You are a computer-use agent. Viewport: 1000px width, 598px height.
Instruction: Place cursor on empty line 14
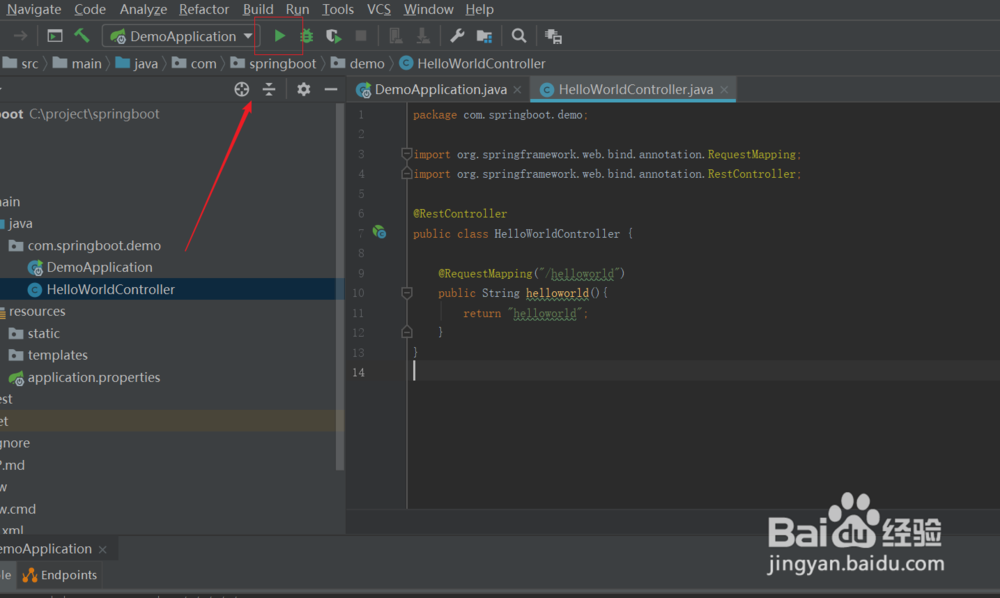point(702,372)
